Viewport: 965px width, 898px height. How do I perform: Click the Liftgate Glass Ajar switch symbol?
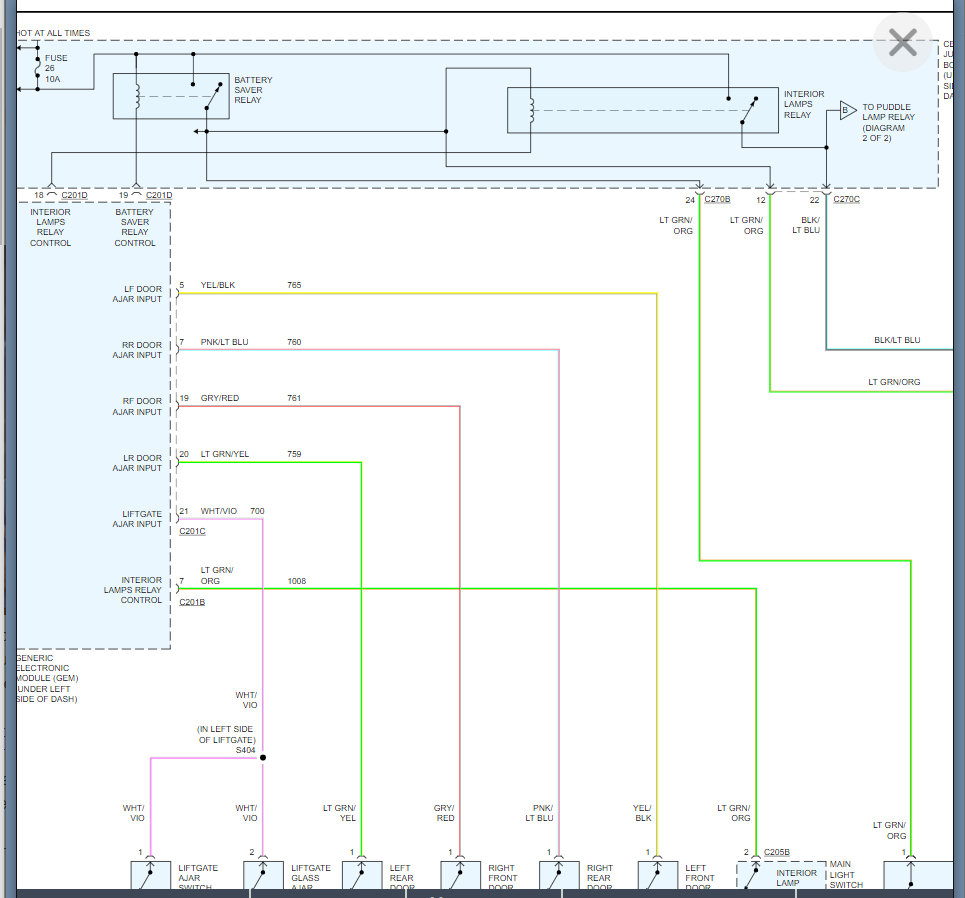coord(263,875)
